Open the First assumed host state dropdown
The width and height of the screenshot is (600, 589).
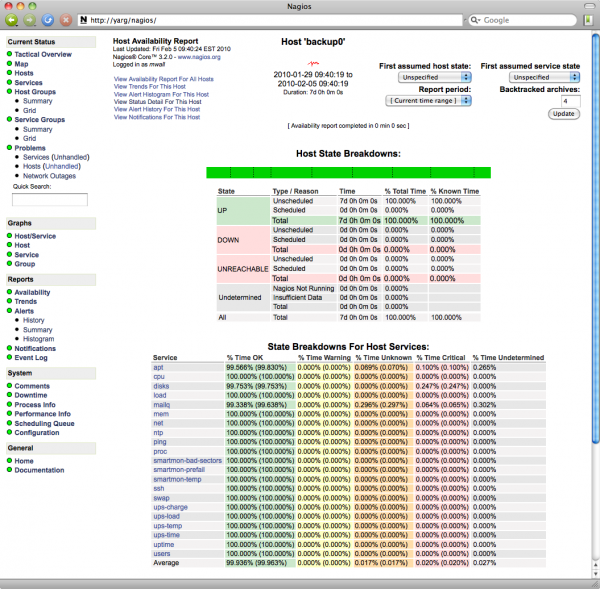[x=435, y=77]
